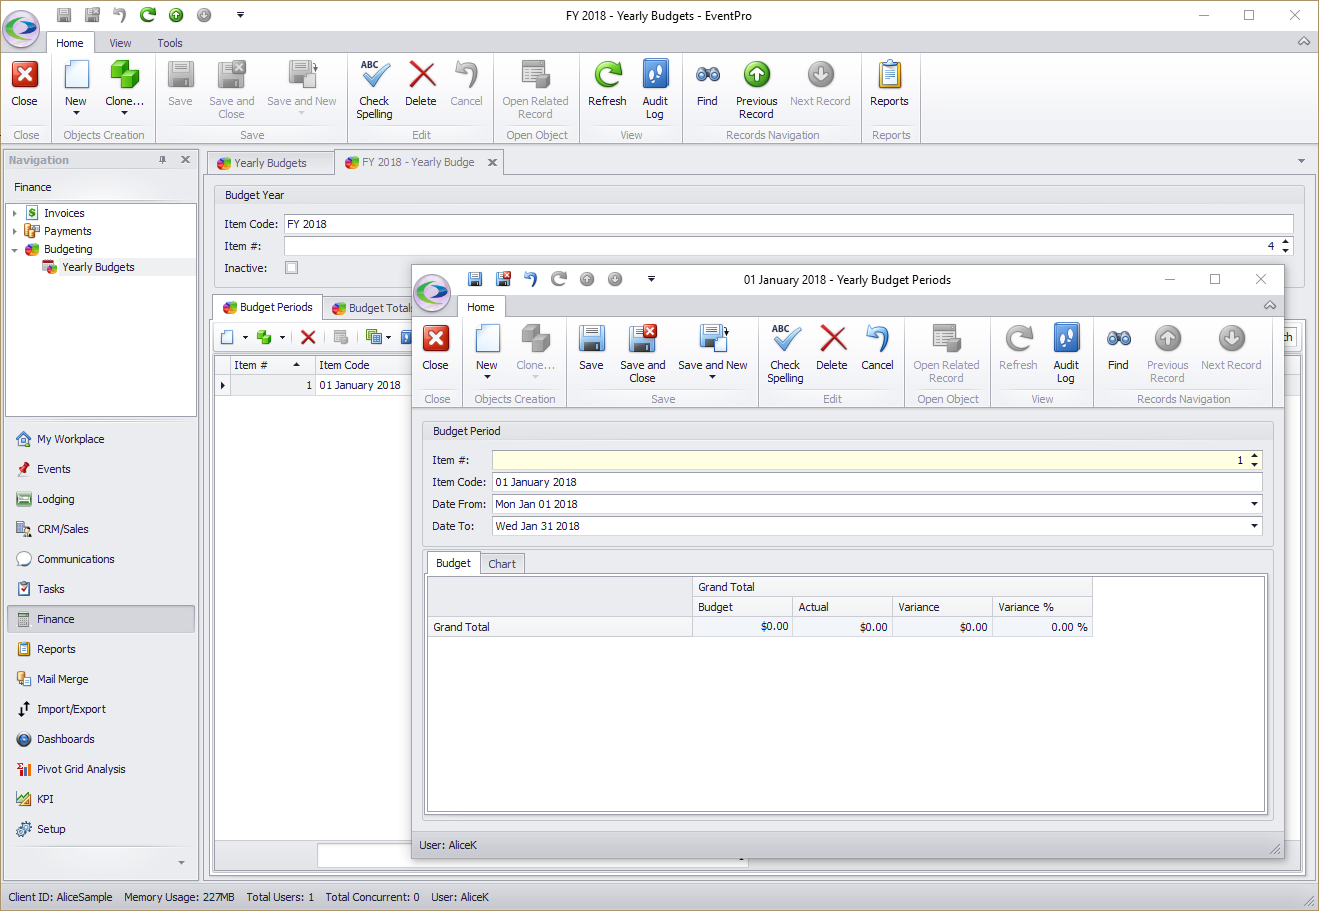
Task: Click the Item Code field FY 2018
Action: 788,224
